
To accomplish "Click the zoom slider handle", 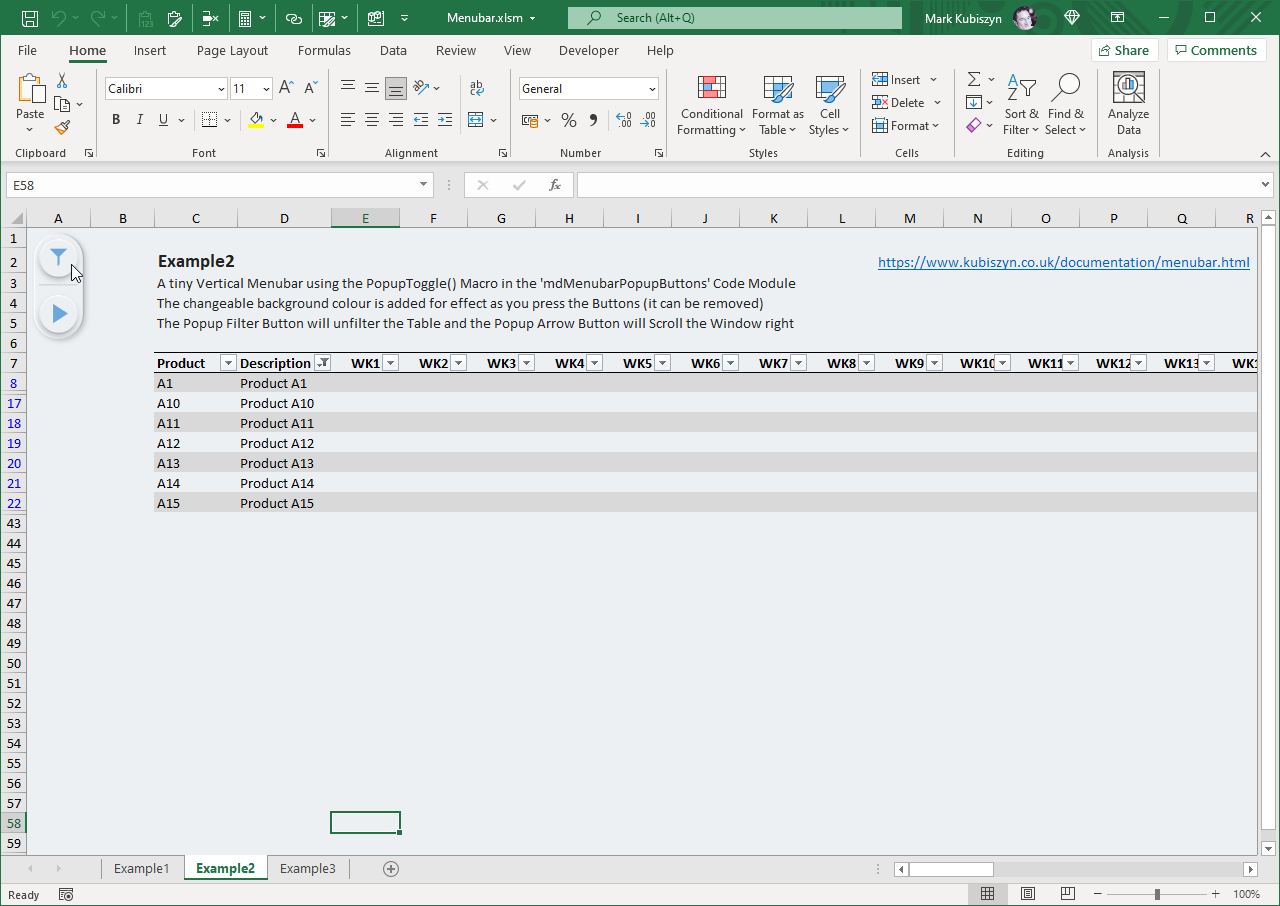I will point(1157,894).
